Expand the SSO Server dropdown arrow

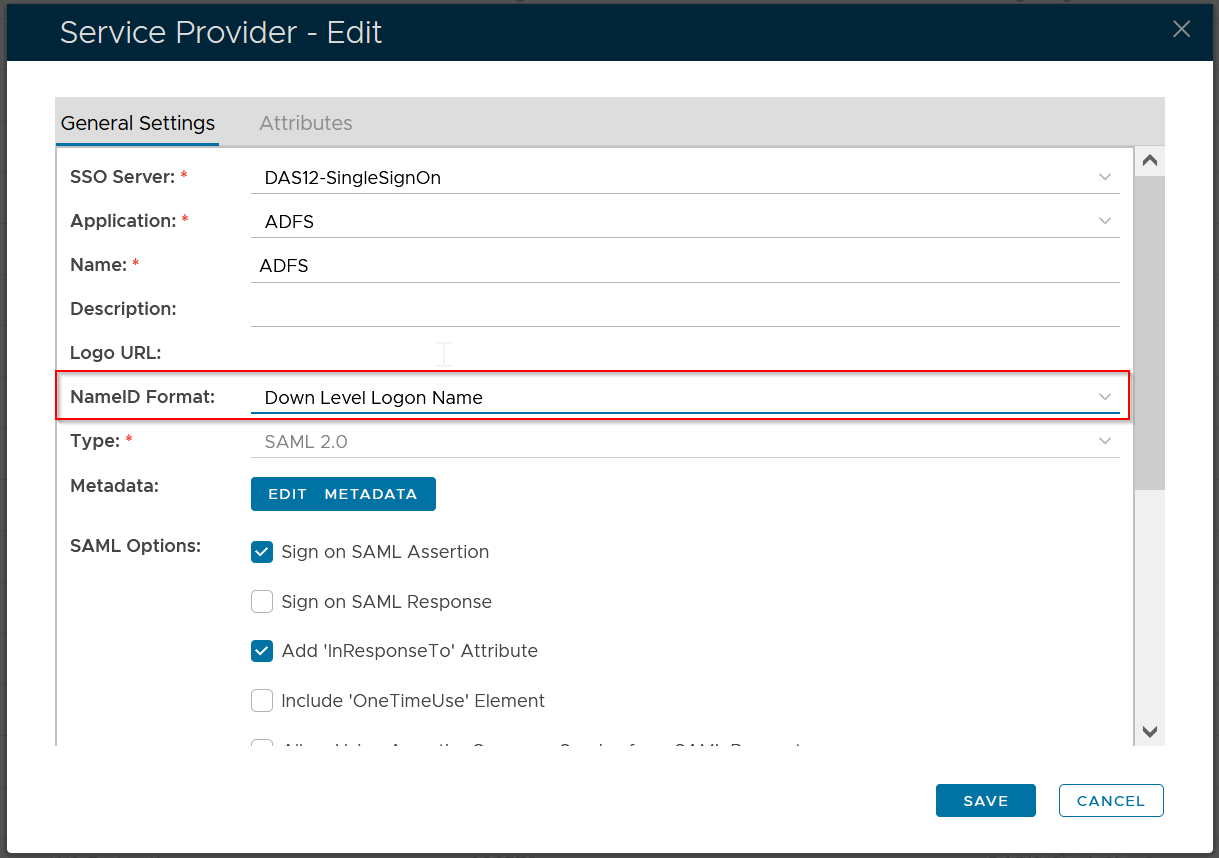click(x=1104, y=177)
